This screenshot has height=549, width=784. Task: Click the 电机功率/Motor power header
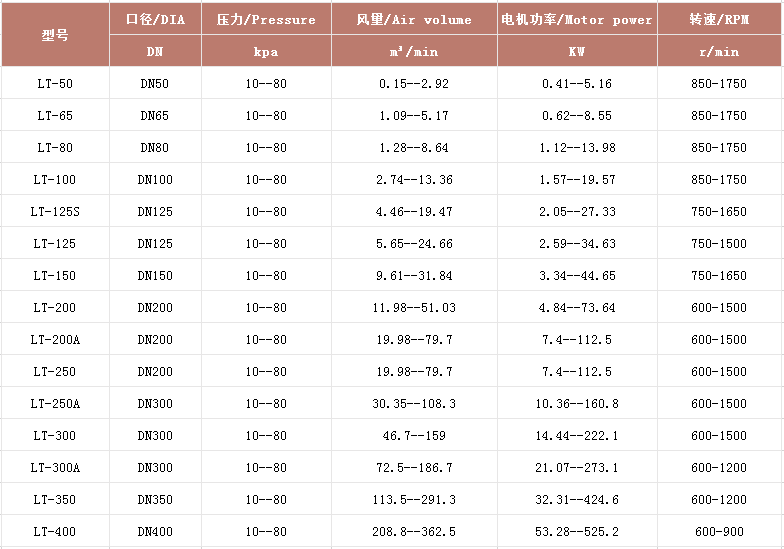[577, 19]
